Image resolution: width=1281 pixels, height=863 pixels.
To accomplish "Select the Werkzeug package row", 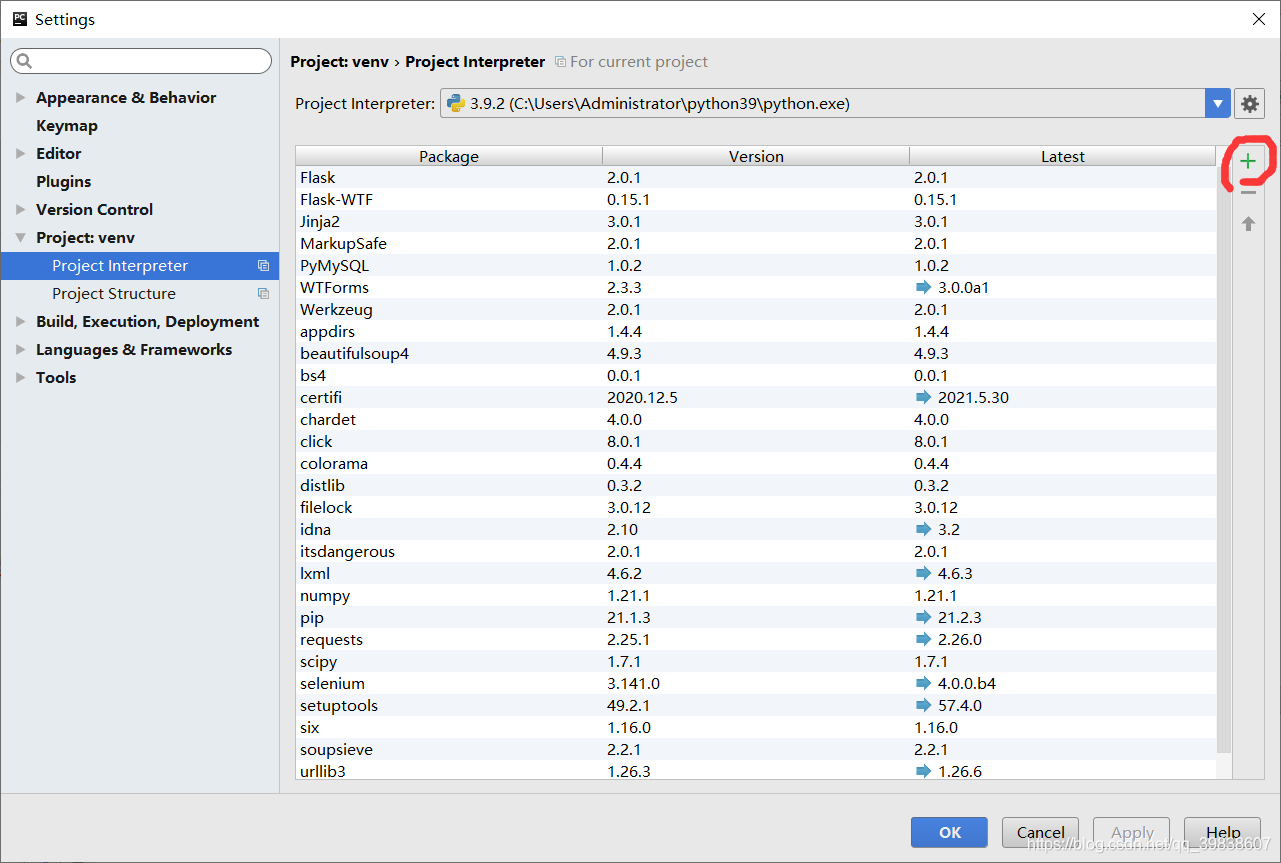I will coord(756,309).
